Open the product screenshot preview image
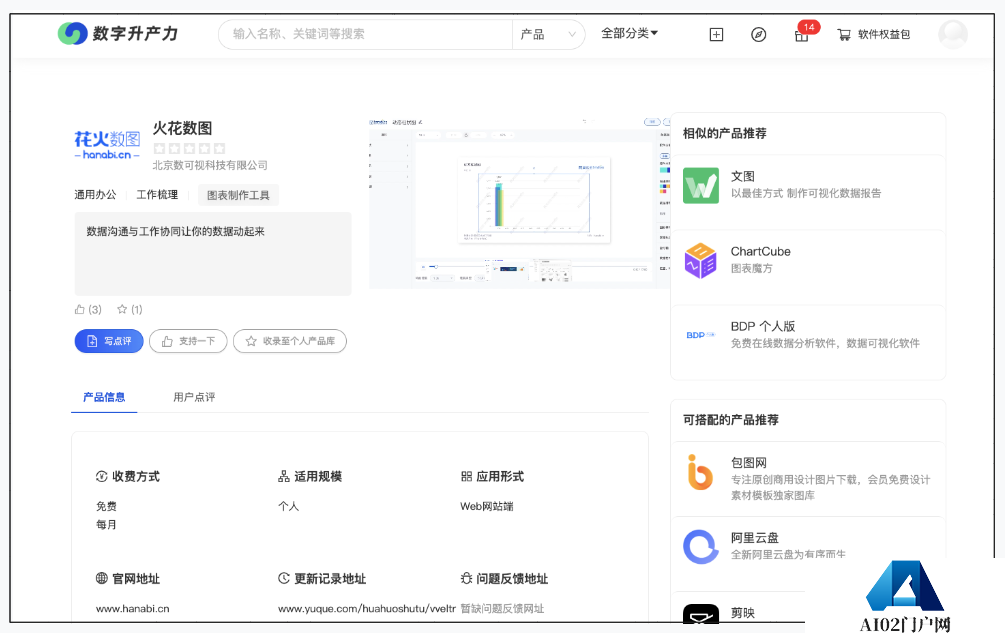 (519, 202)
